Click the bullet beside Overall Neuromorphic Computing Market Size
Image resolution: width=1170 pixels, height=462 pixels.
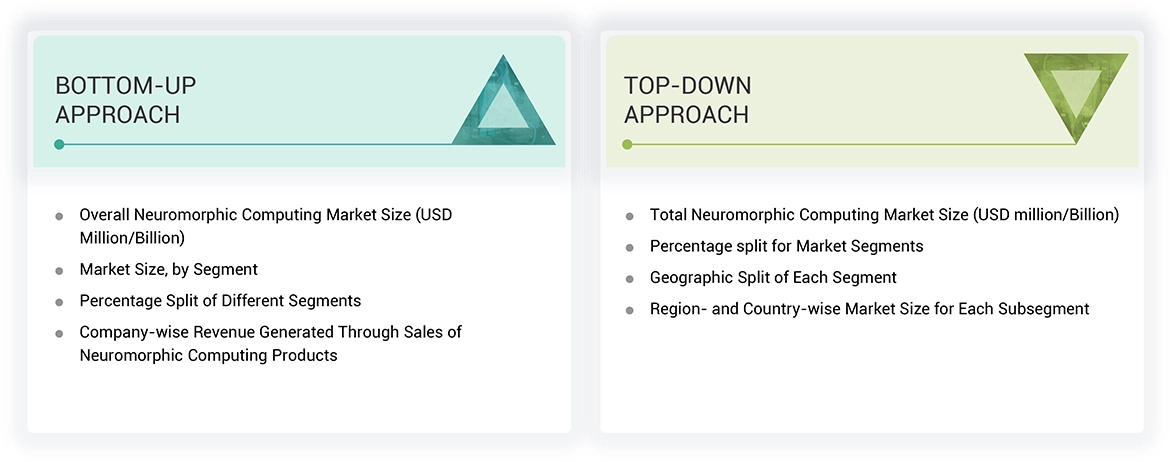click(60, 215)
